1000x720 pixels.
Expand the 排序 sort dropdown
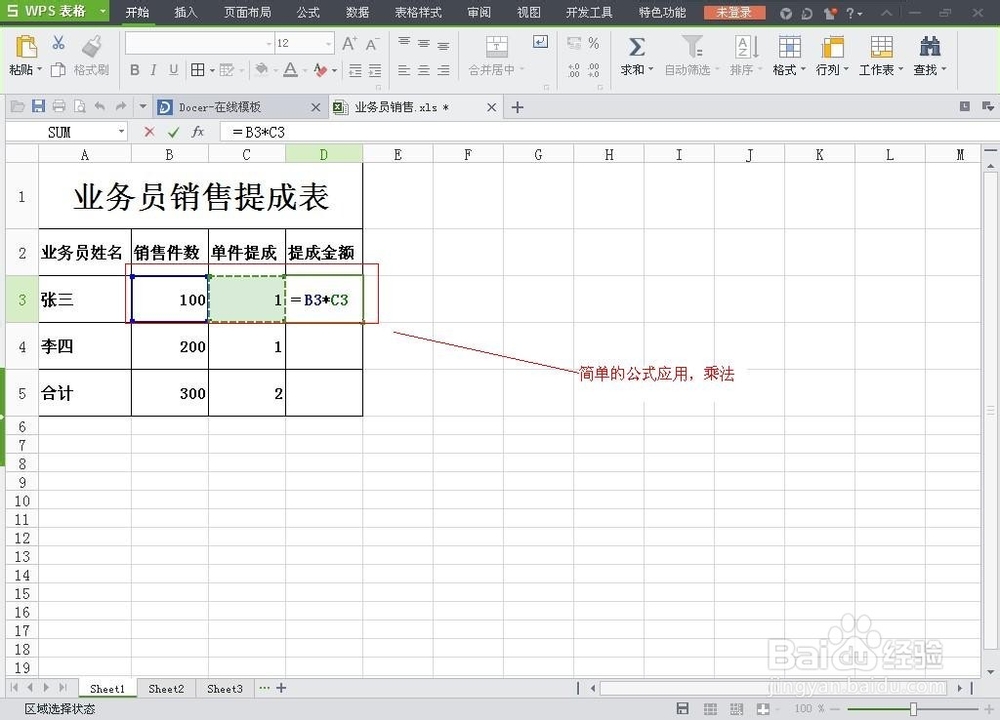759,70
